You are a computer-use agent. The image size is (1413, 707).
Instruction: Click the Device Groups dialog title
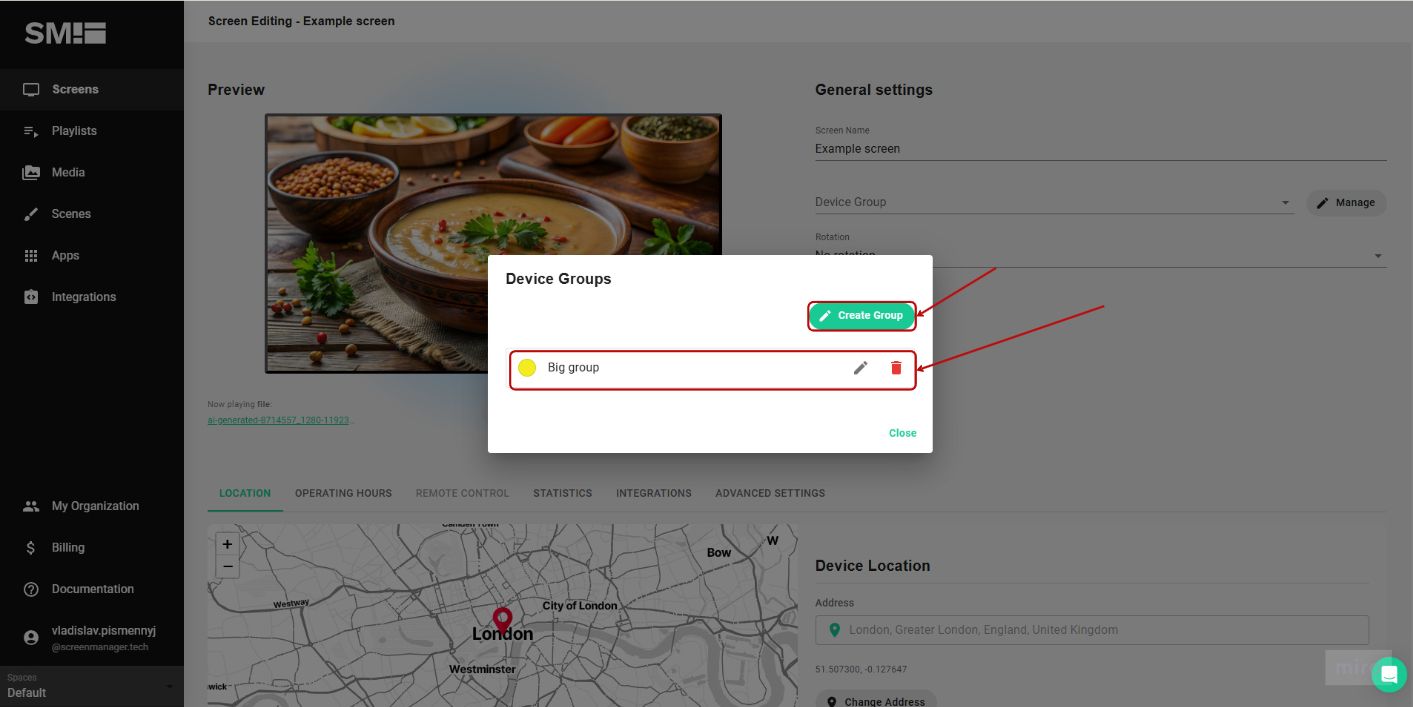click(x=558, y=279)
